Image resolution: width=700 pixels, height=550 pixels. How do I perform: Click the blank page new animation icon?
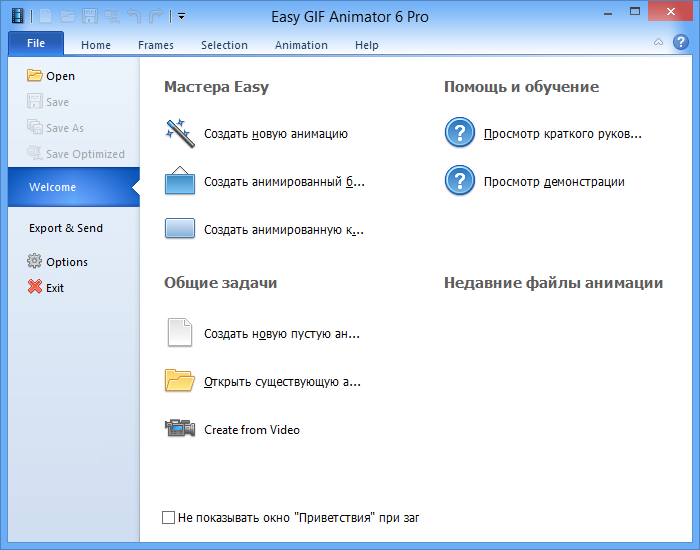tap(179, 332)
